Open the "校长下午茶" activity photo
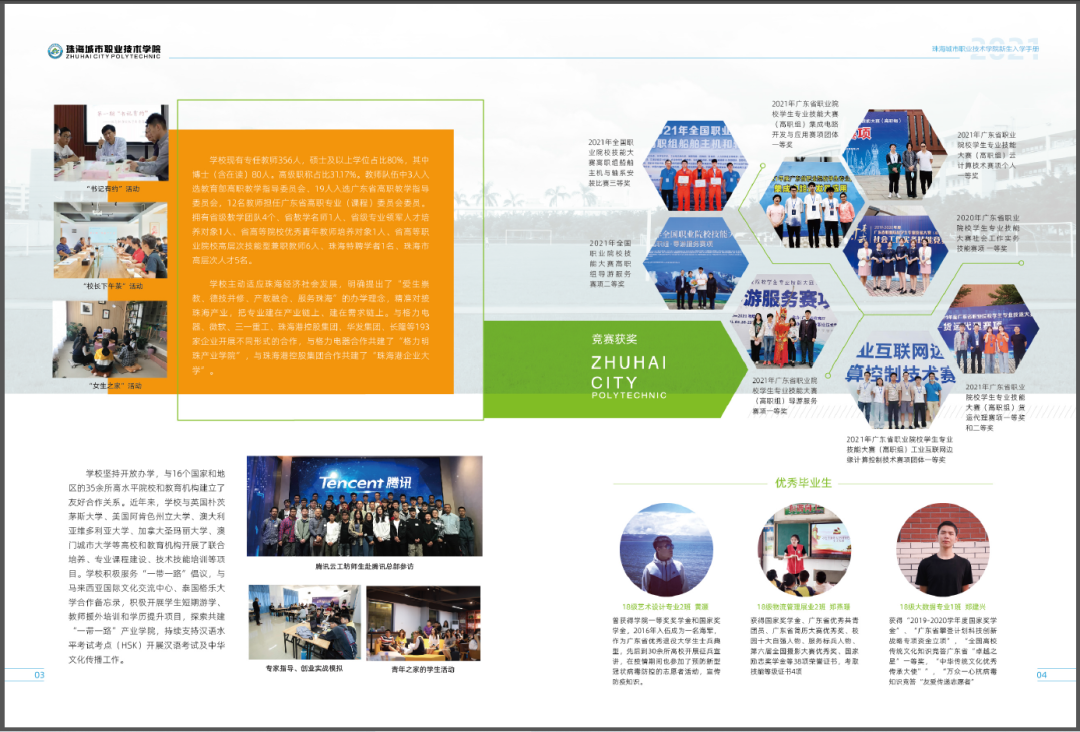Viewport: 1080px width, 732px height. click(110, 240)
